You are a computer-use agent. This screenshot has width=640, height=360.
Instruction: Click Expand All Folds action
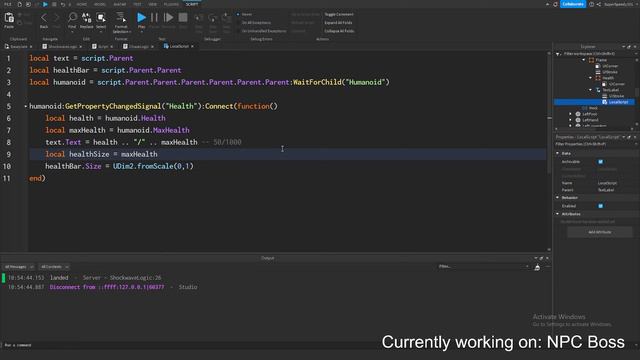pos(338,23)
